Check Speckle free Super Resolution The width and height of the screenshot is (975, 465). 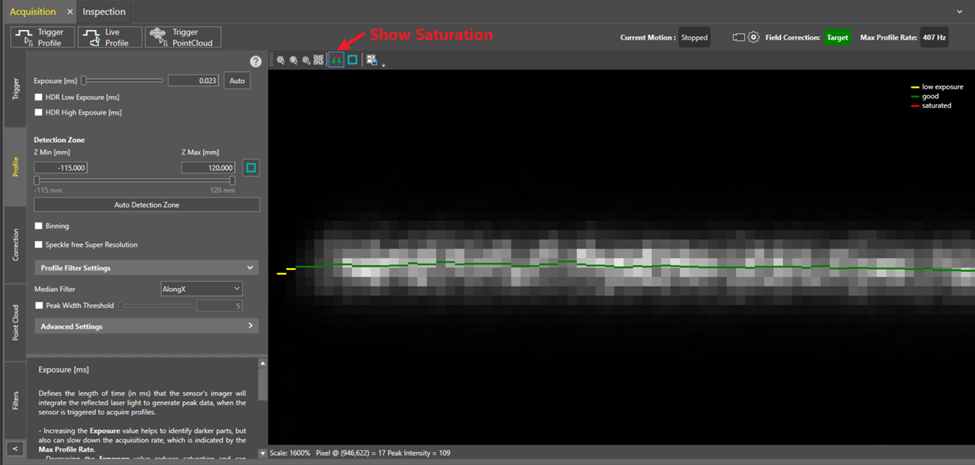[39, 244]
